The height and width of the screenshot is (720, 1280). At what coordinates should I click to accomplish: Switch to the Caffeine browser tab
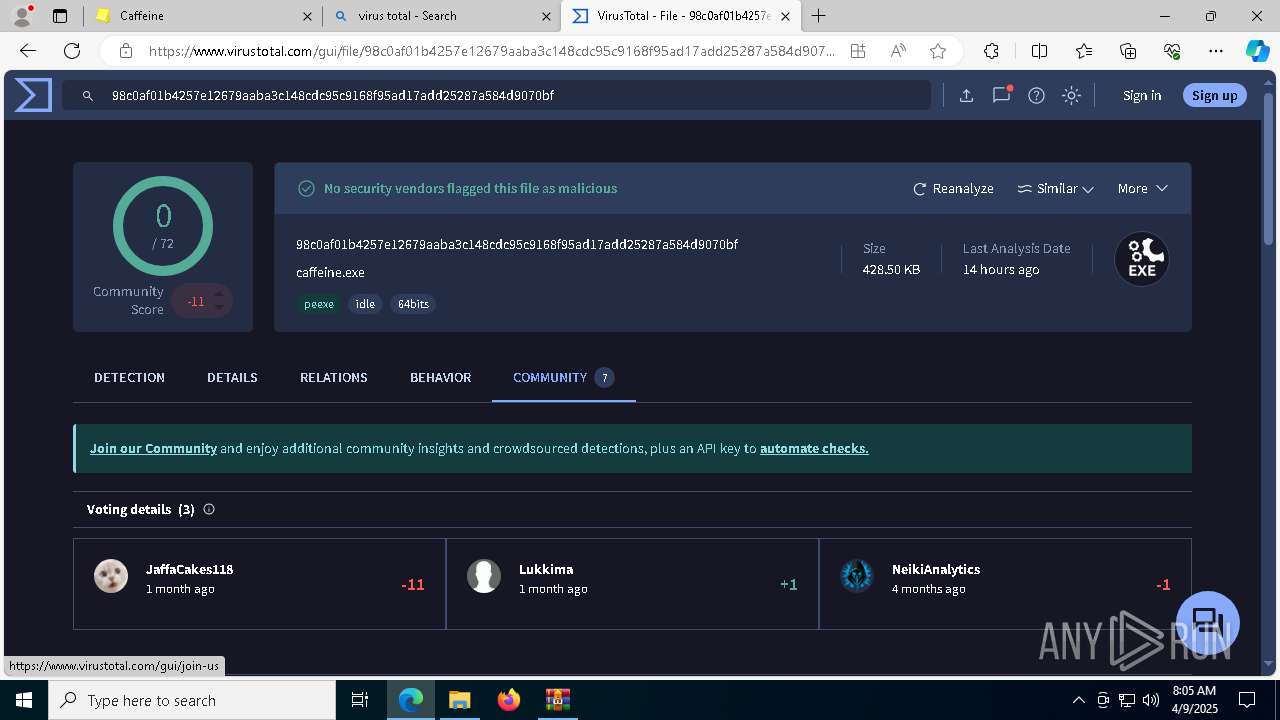click(202, 16)
